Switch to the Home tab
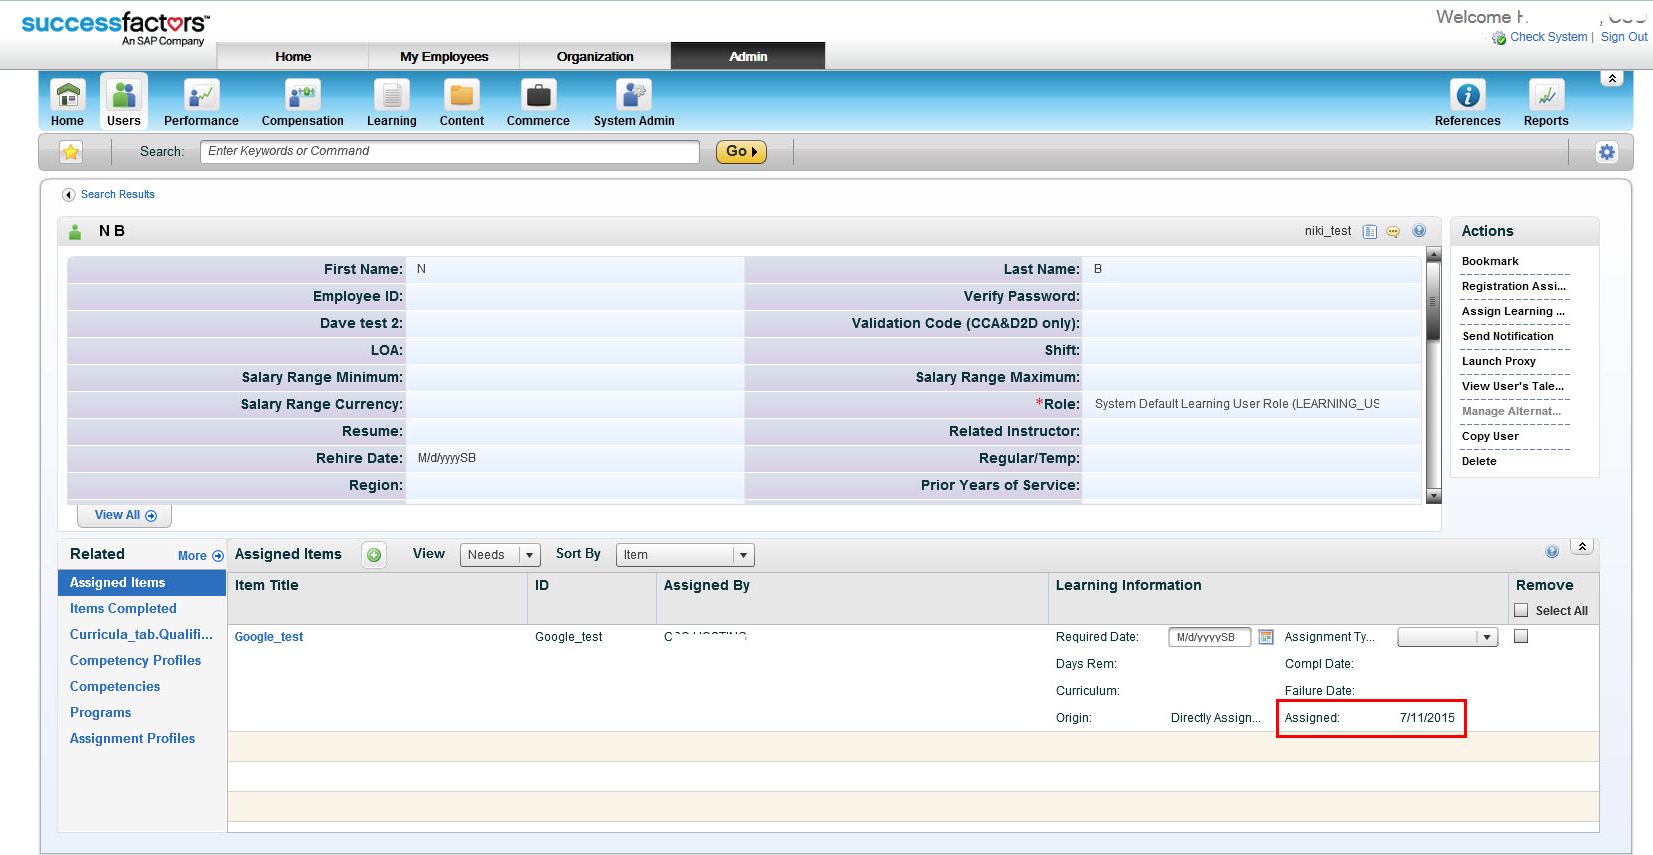This screenshot has width=1653, height=855. click(293, 56)
